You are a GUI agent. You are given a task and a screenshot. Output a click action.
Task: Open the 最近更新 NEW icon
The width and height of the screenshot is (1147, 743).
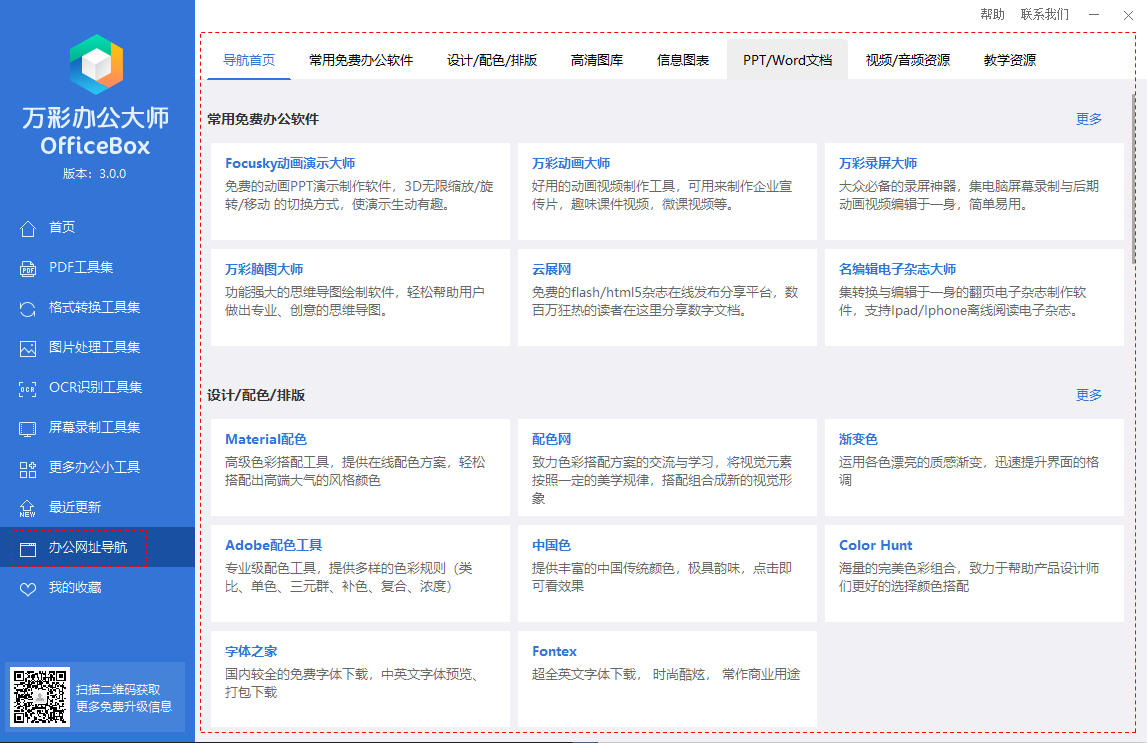(28, 508)
